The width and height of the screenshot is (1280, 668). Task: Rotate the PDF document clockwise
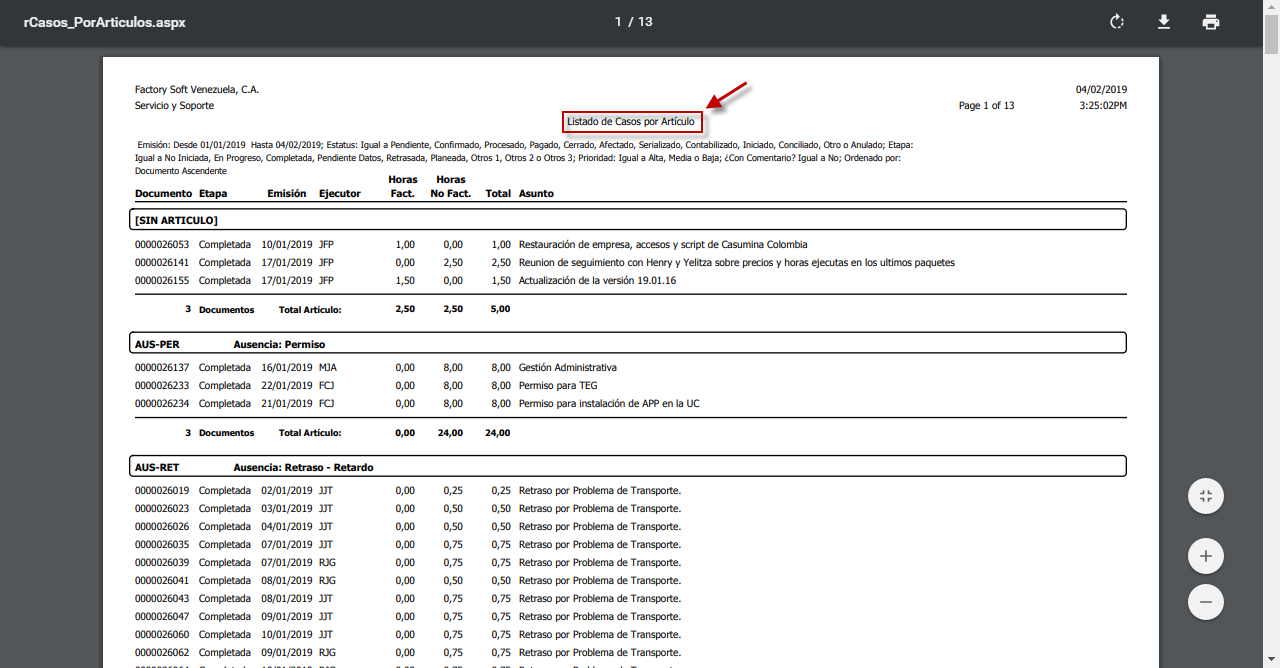1117,22
